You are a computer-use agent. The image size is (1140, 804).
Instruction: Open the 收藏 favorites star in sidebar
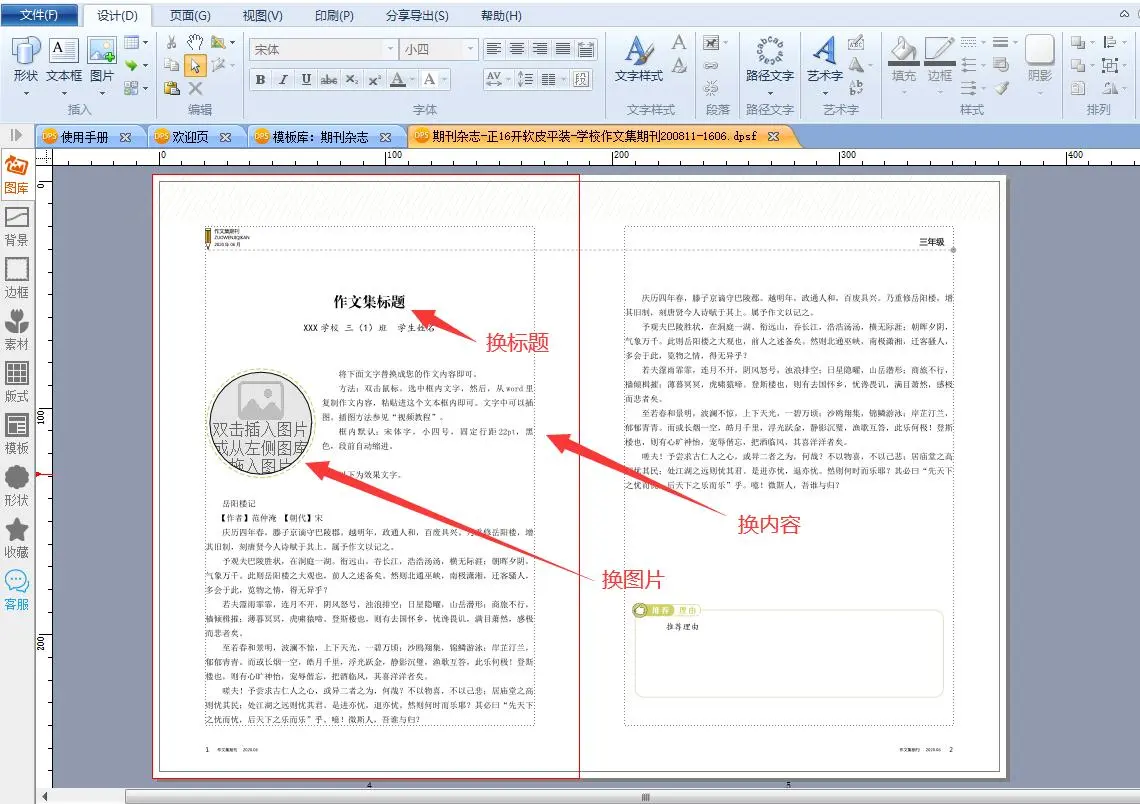click(17, 538)
